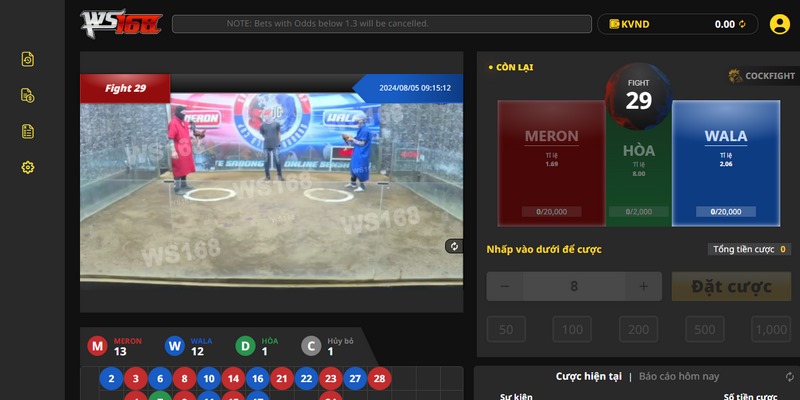800x400 pixels.
Task: Select the WALA betting box
Action: (x=725, y=162)
